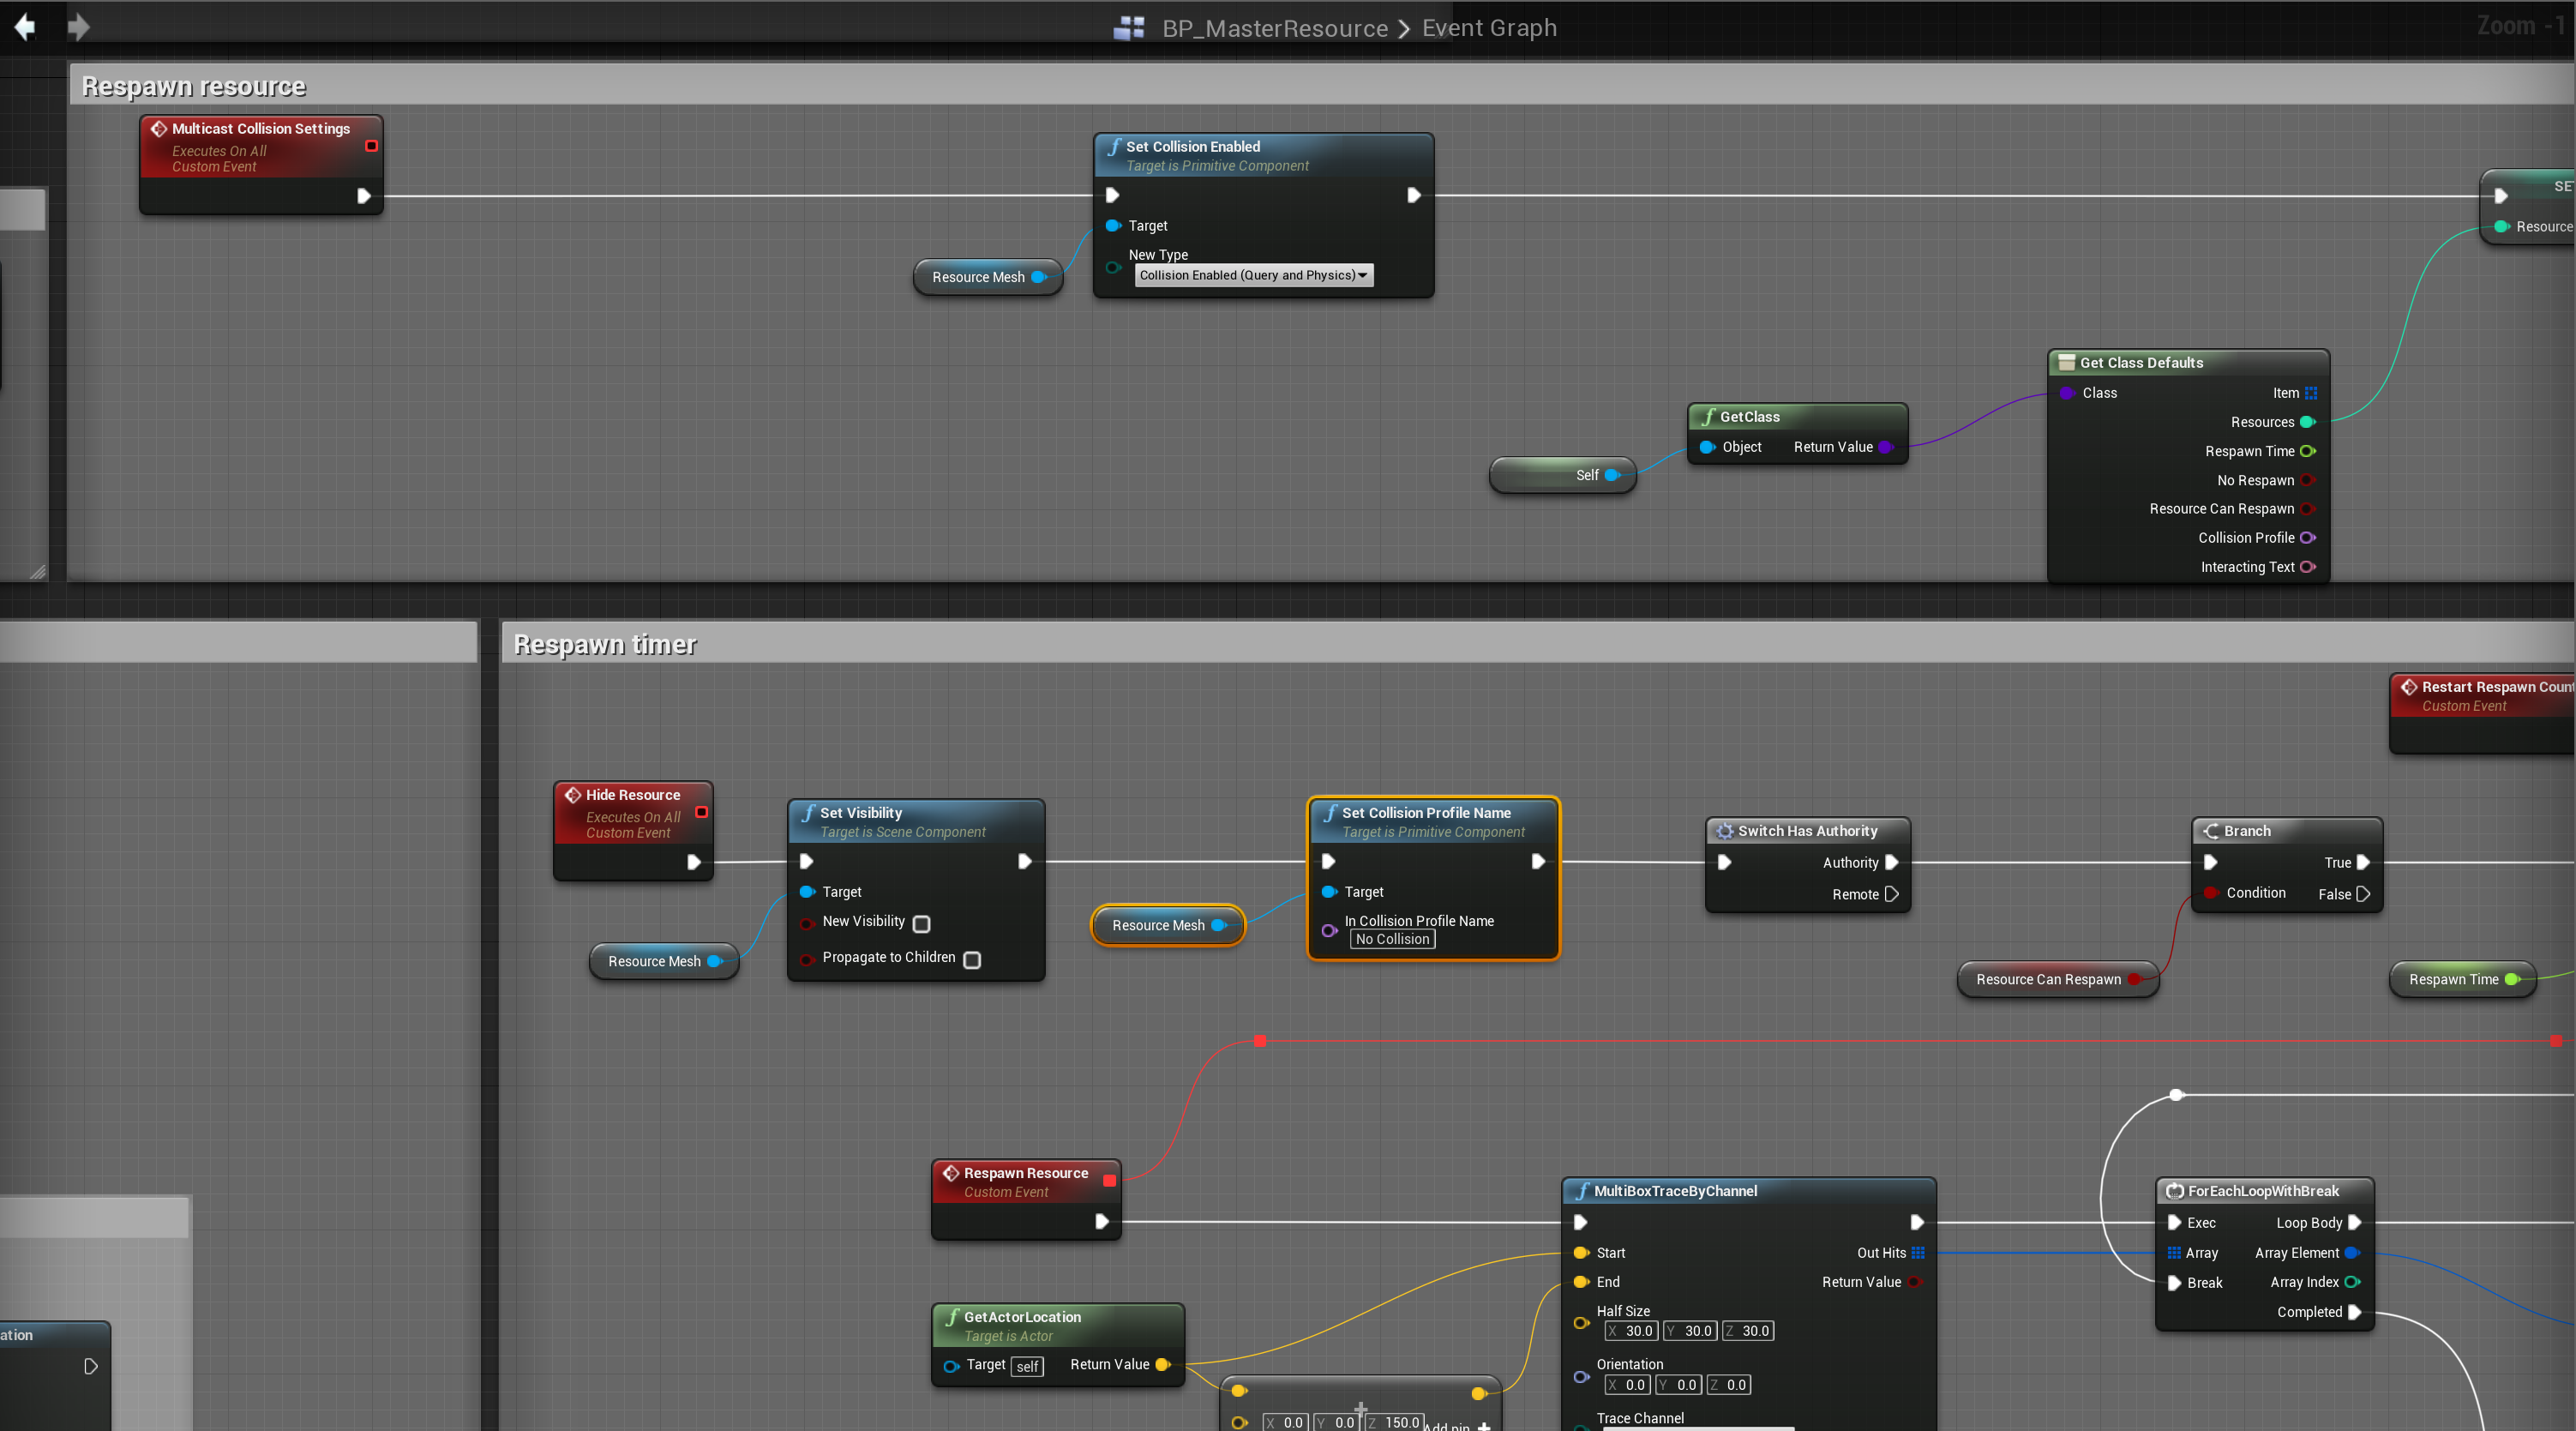Click the forward navigation arrow
This screenshot has height=1431, width=2576.
[x=78, y=27]
